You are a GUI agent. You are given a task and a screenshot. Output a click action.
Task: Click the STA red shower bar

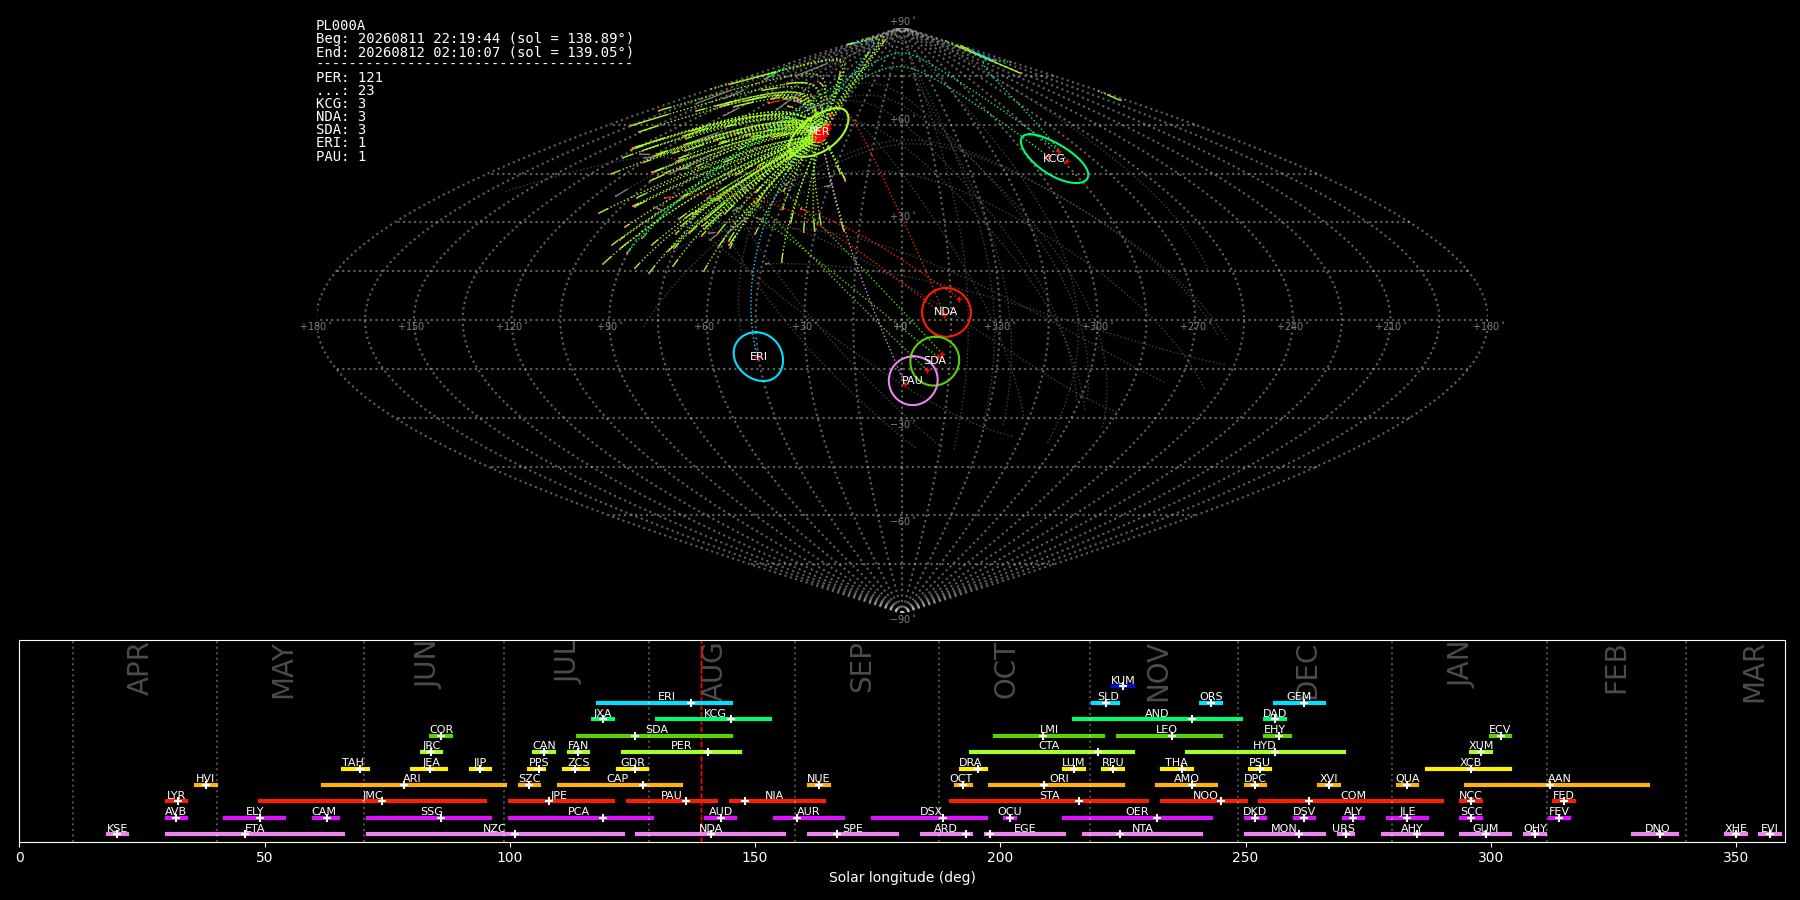point(1049,801)
